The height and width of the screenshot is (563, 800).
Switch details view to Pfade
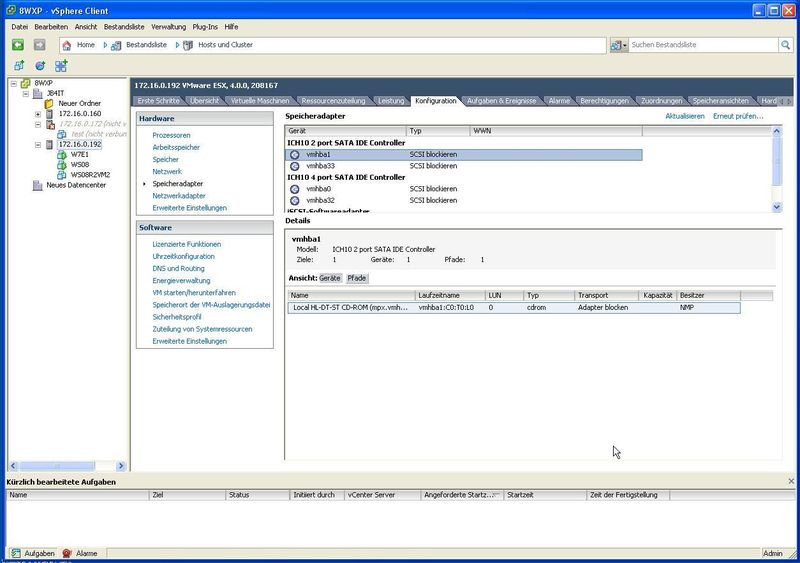356,277
